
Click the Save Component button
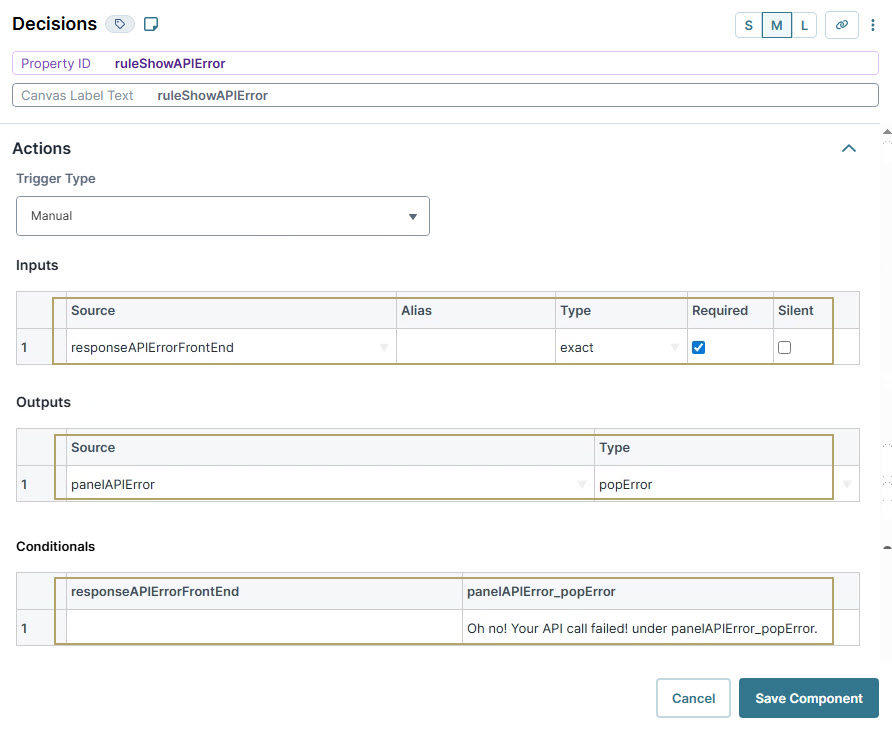coord(808,698)
